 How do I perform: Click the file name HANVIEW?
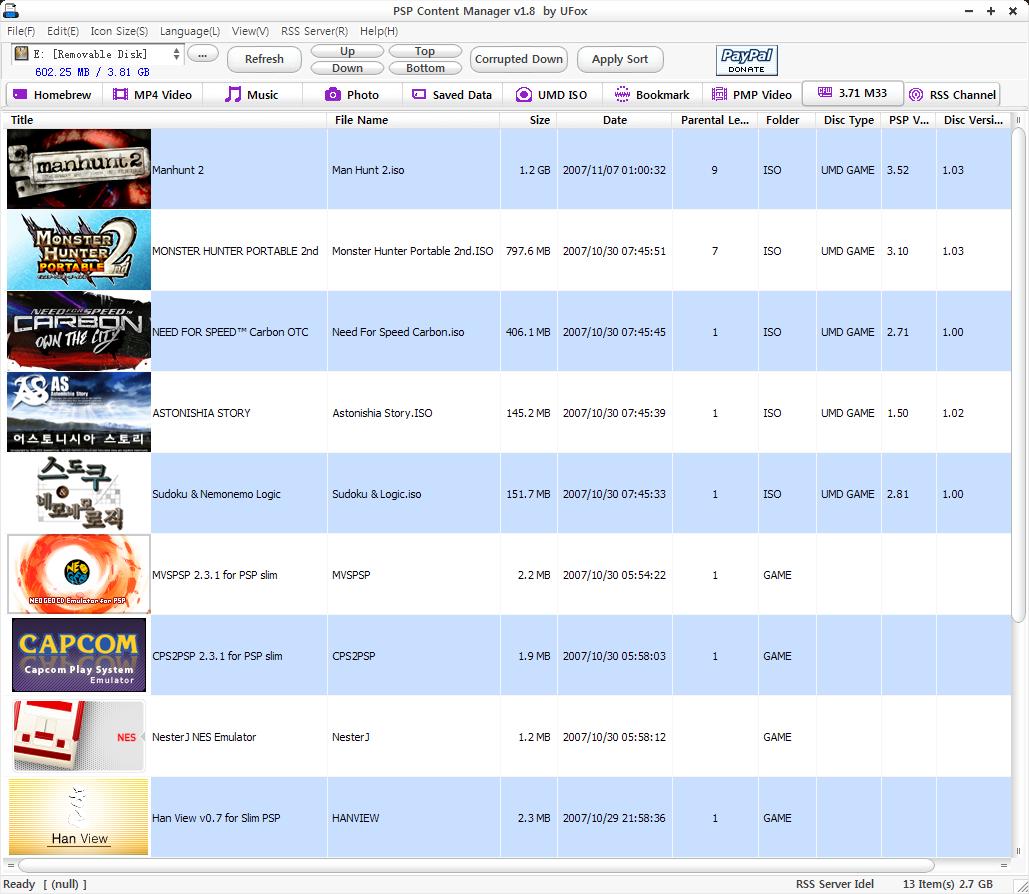point(356,818)
